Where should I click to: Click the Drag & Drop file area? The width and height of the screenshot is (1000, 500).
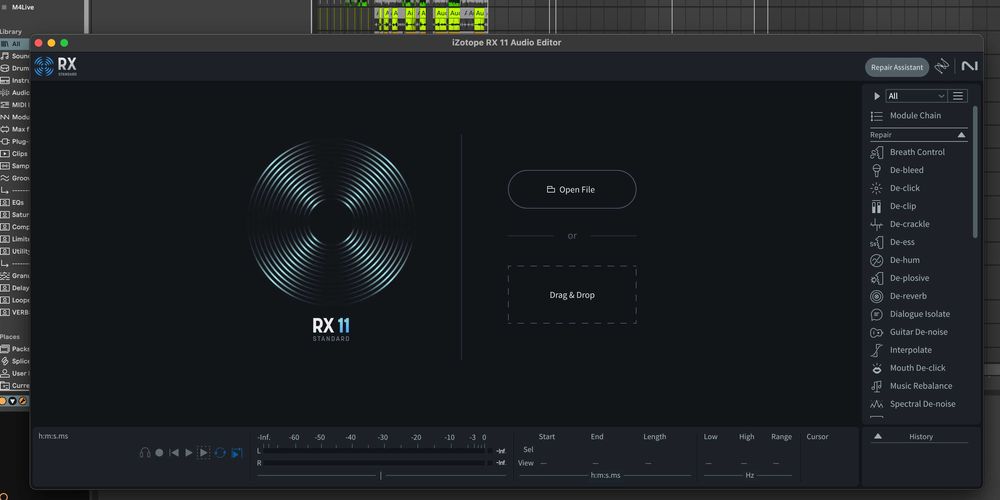572,295
